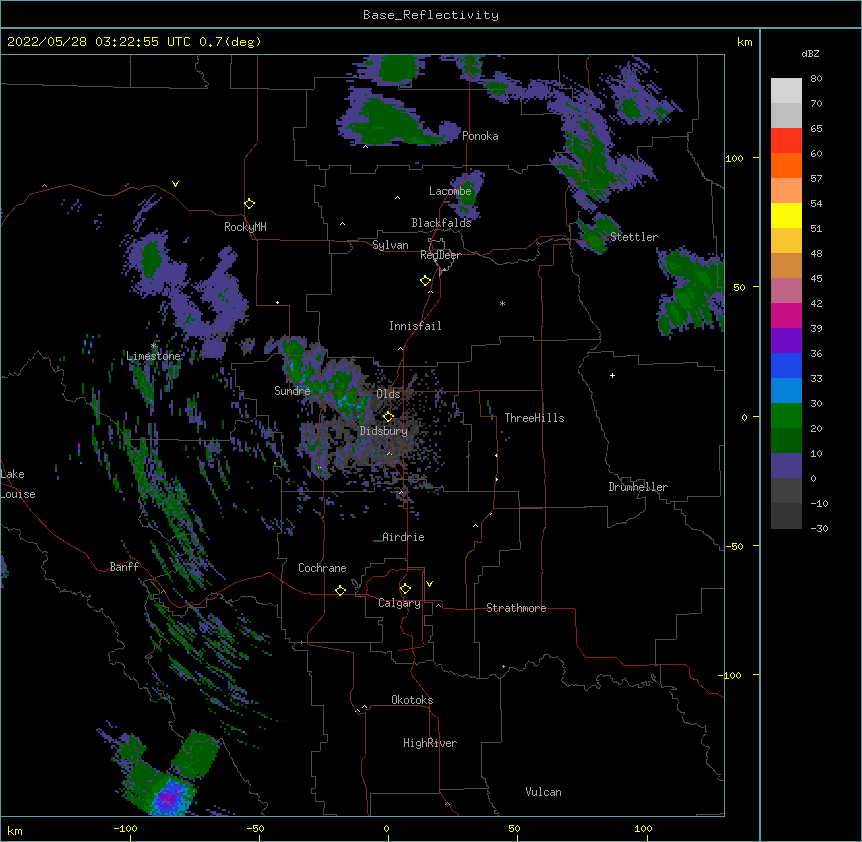Viewport: 862px width, 842px height.
Task: Select the Sundre label
Action: [x=292, y=391]
